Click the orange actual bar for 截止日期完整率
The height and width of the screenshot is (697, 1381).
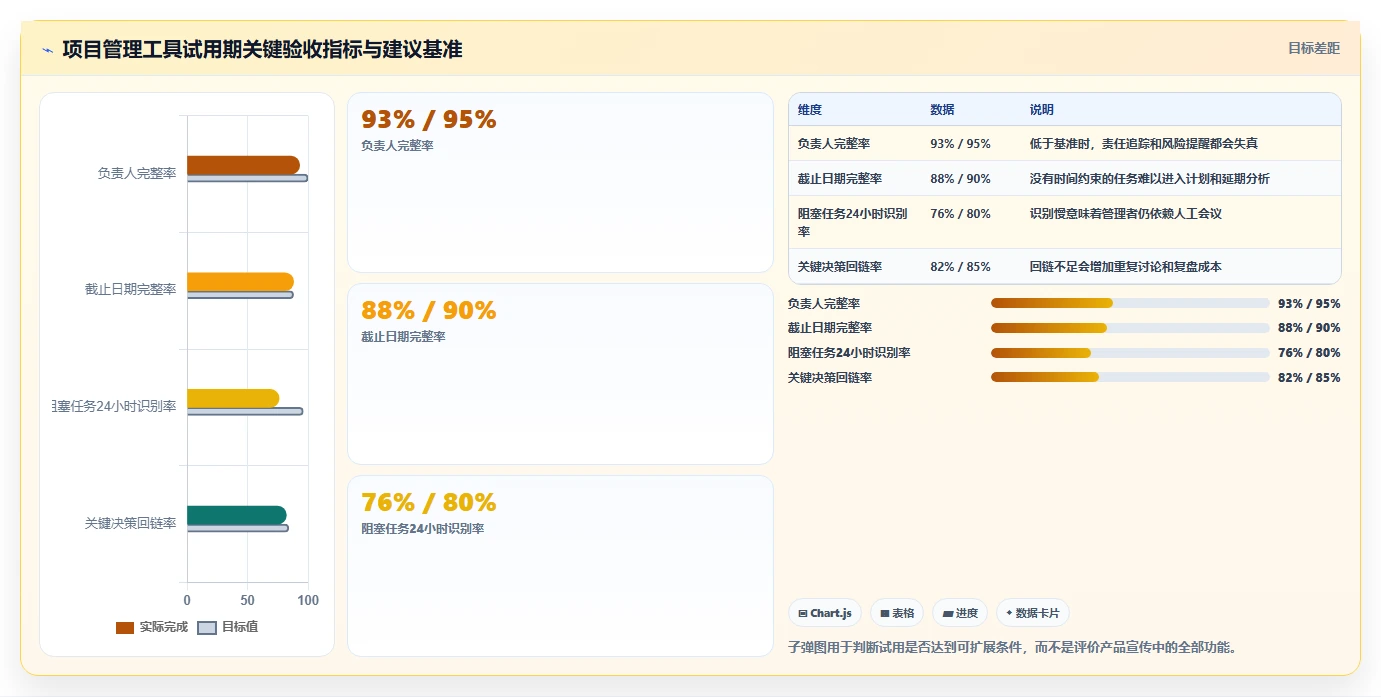tap(240, 282)
